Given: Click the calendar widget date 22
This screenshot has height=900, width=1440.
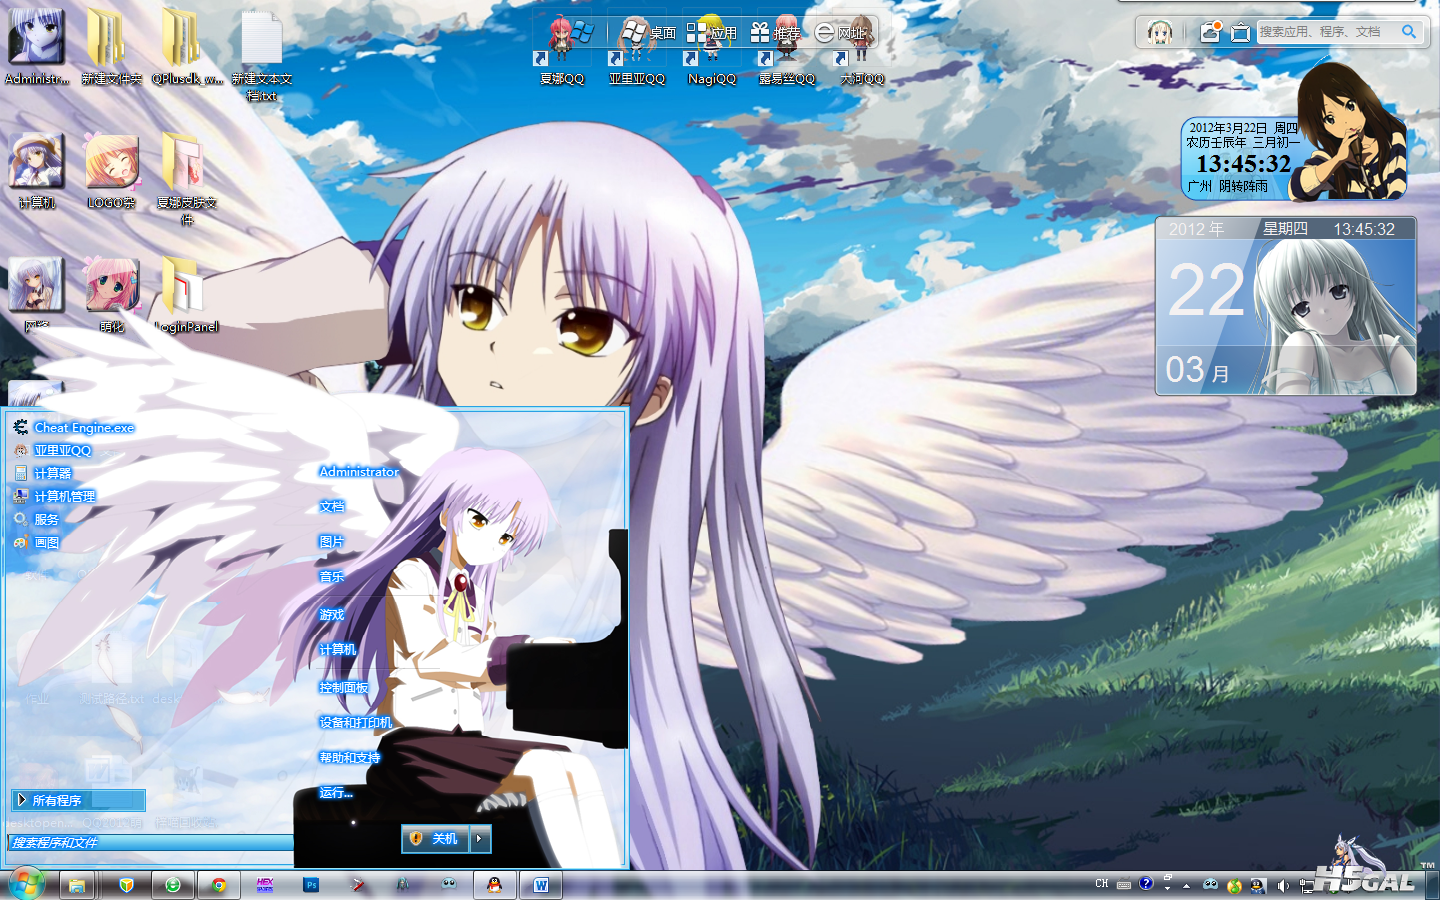Looking at the screenshot, I should click(1206, 291).
